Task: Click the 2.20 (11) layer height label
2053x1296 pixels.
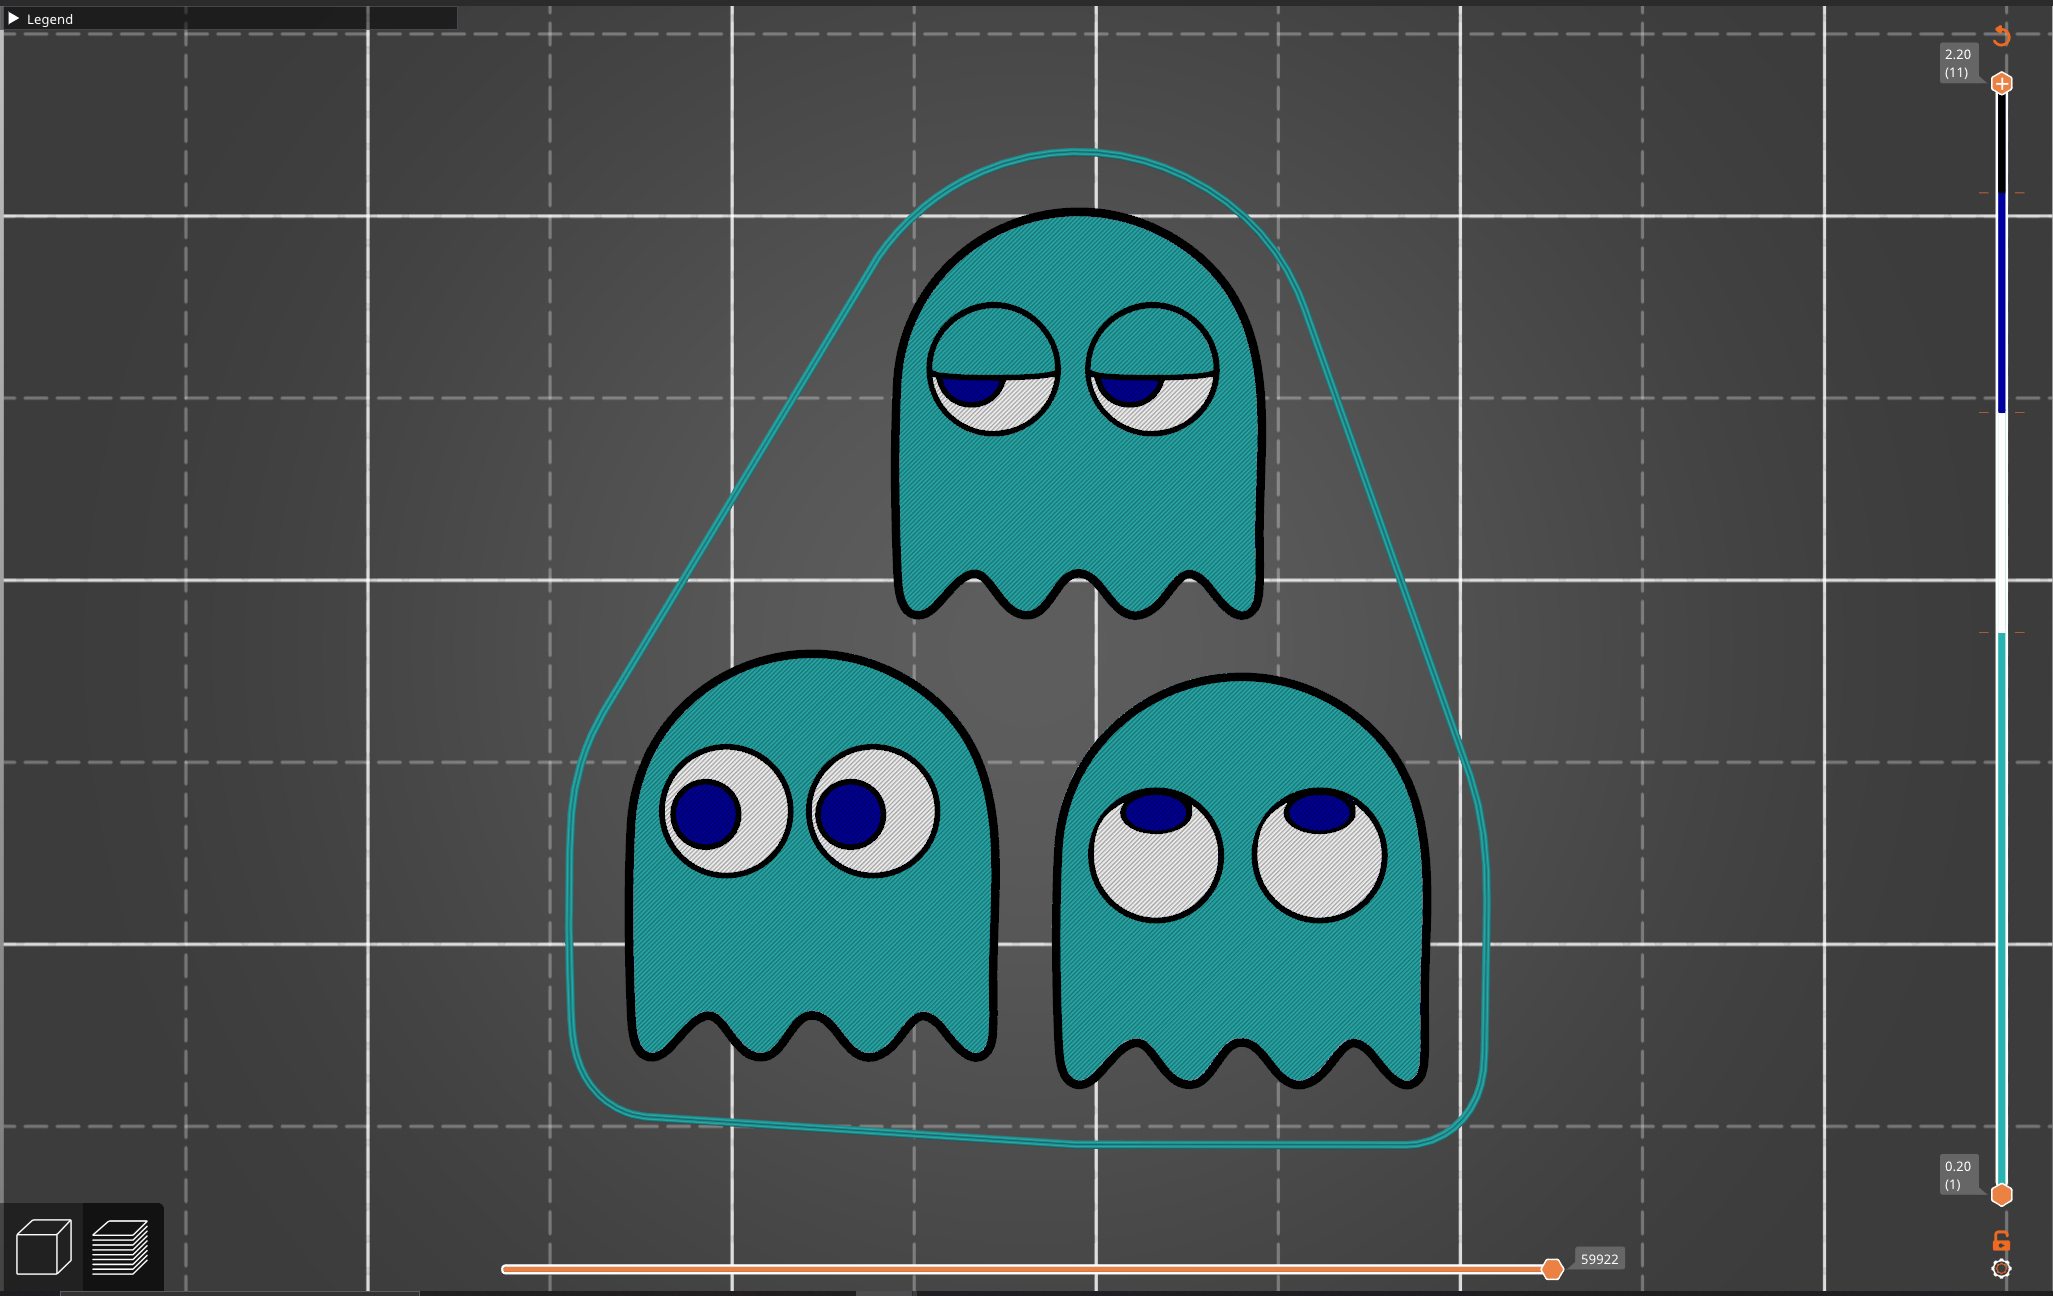Action: click(x=1958, y=63)
